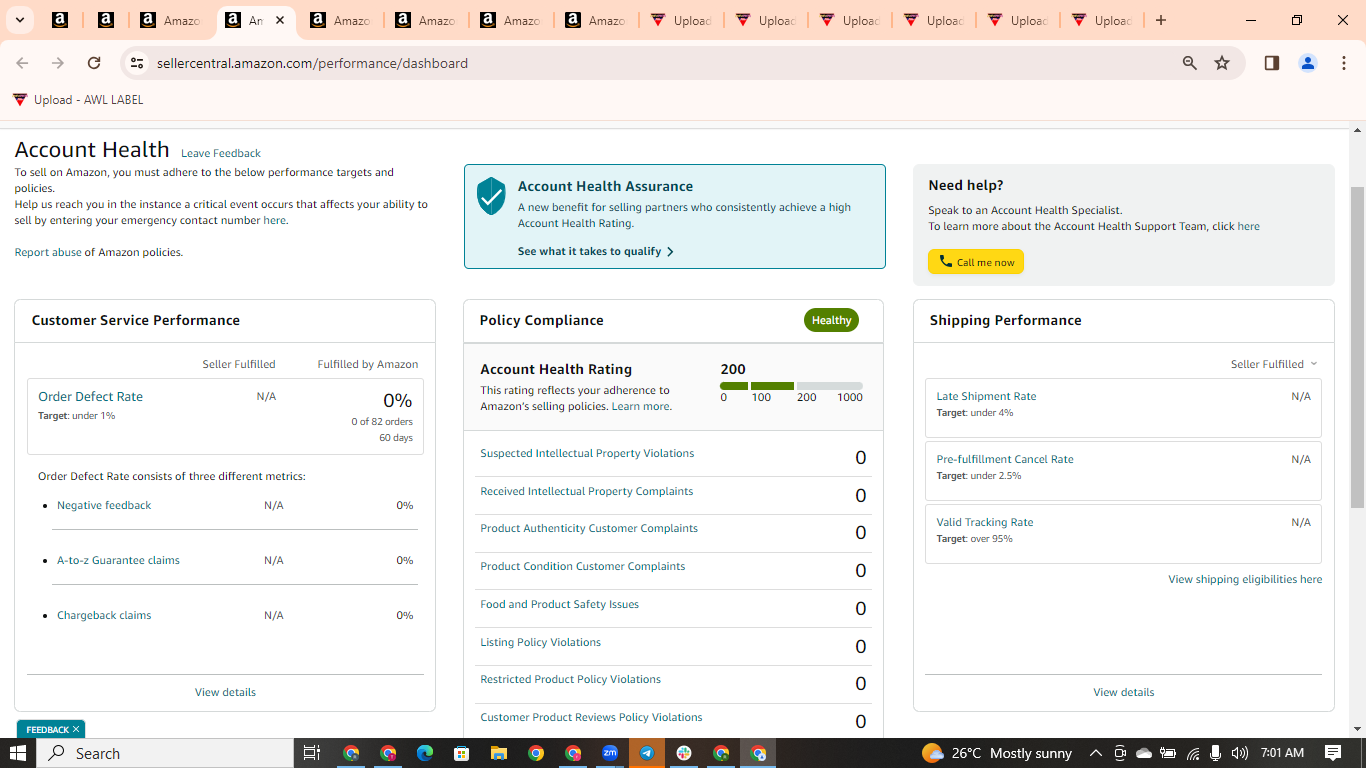The height and width of the screenshot is (768, 1366).
Task: Open Slack from the taskbar
Action: tap(684, 753)
